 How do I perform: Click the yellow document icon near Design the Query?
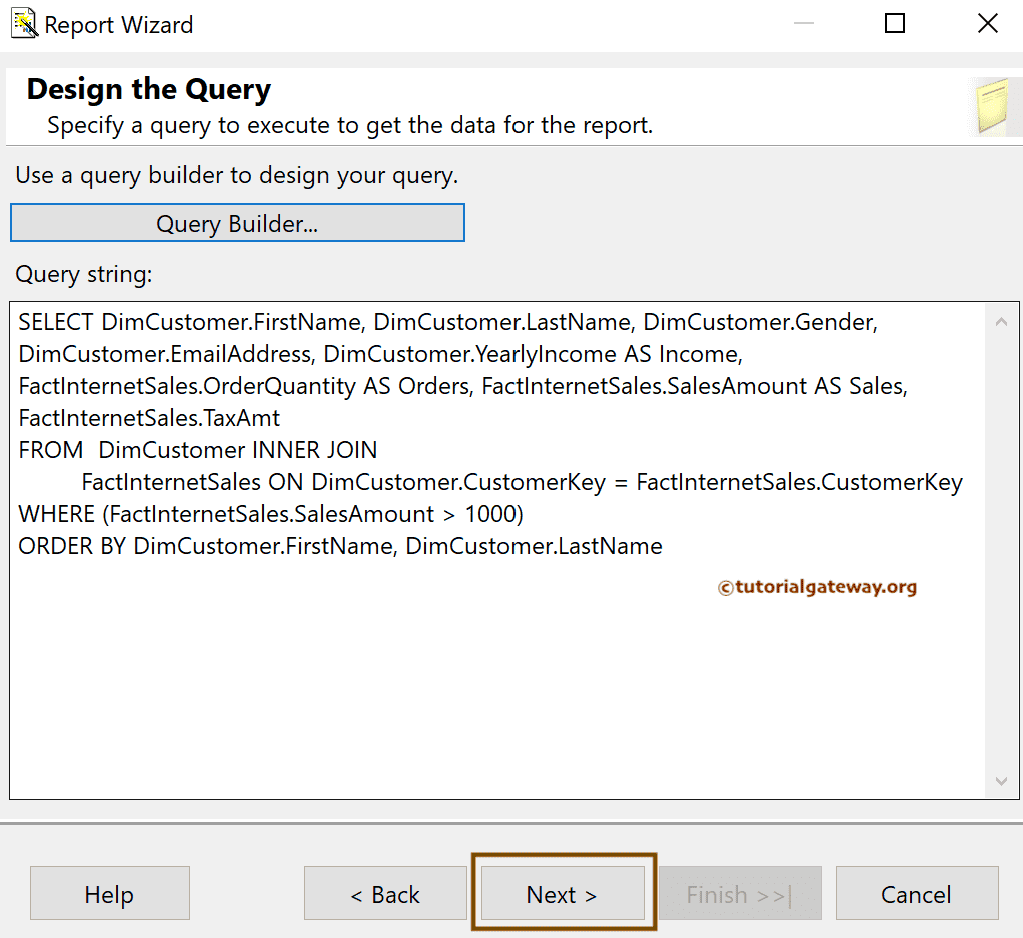tap(995, 105)
